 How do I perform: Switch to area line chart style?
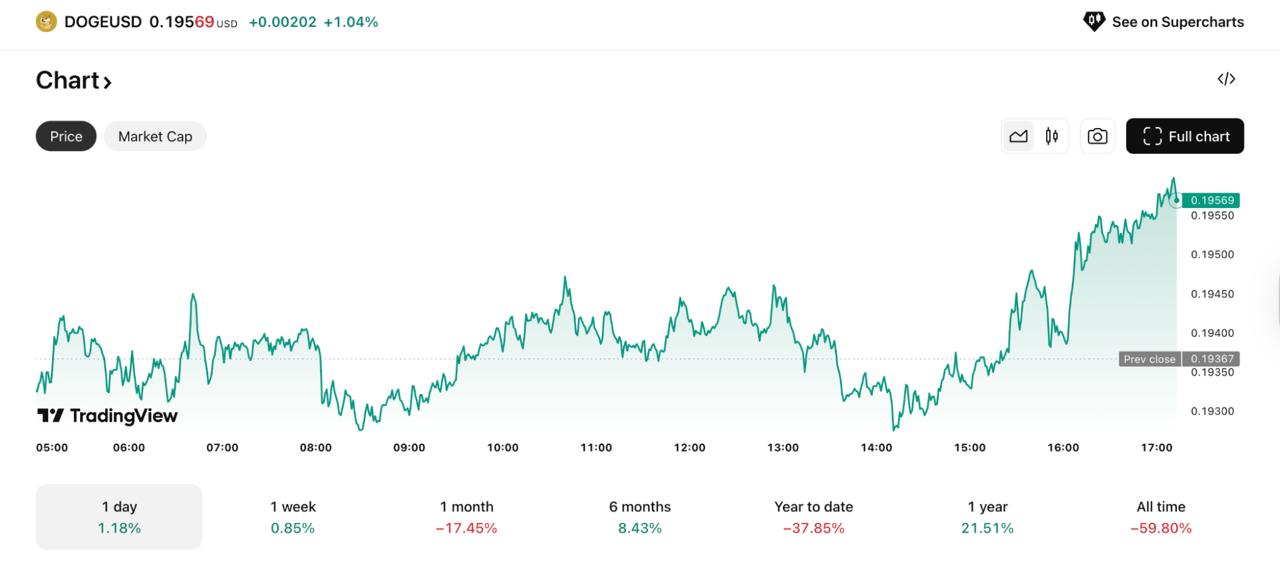click(x=1018, y=136)
